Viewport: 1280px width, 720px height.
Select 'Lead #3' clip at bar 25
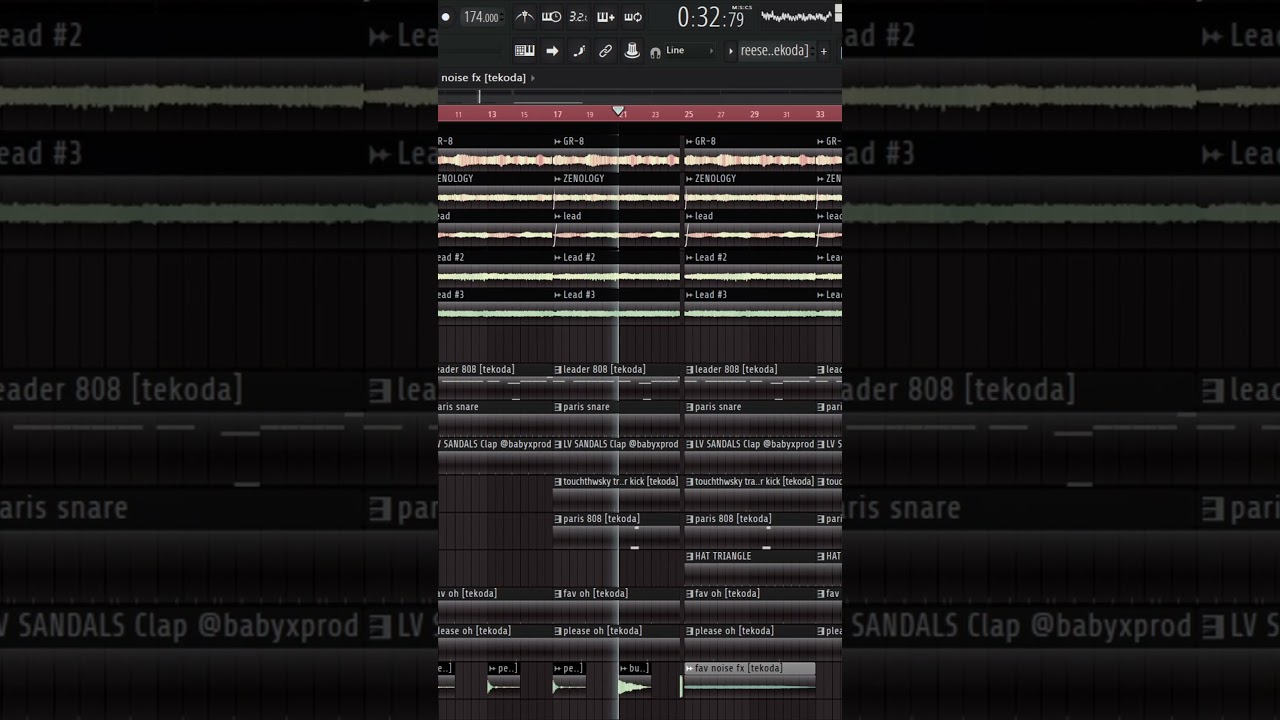[x=750, y=306]
